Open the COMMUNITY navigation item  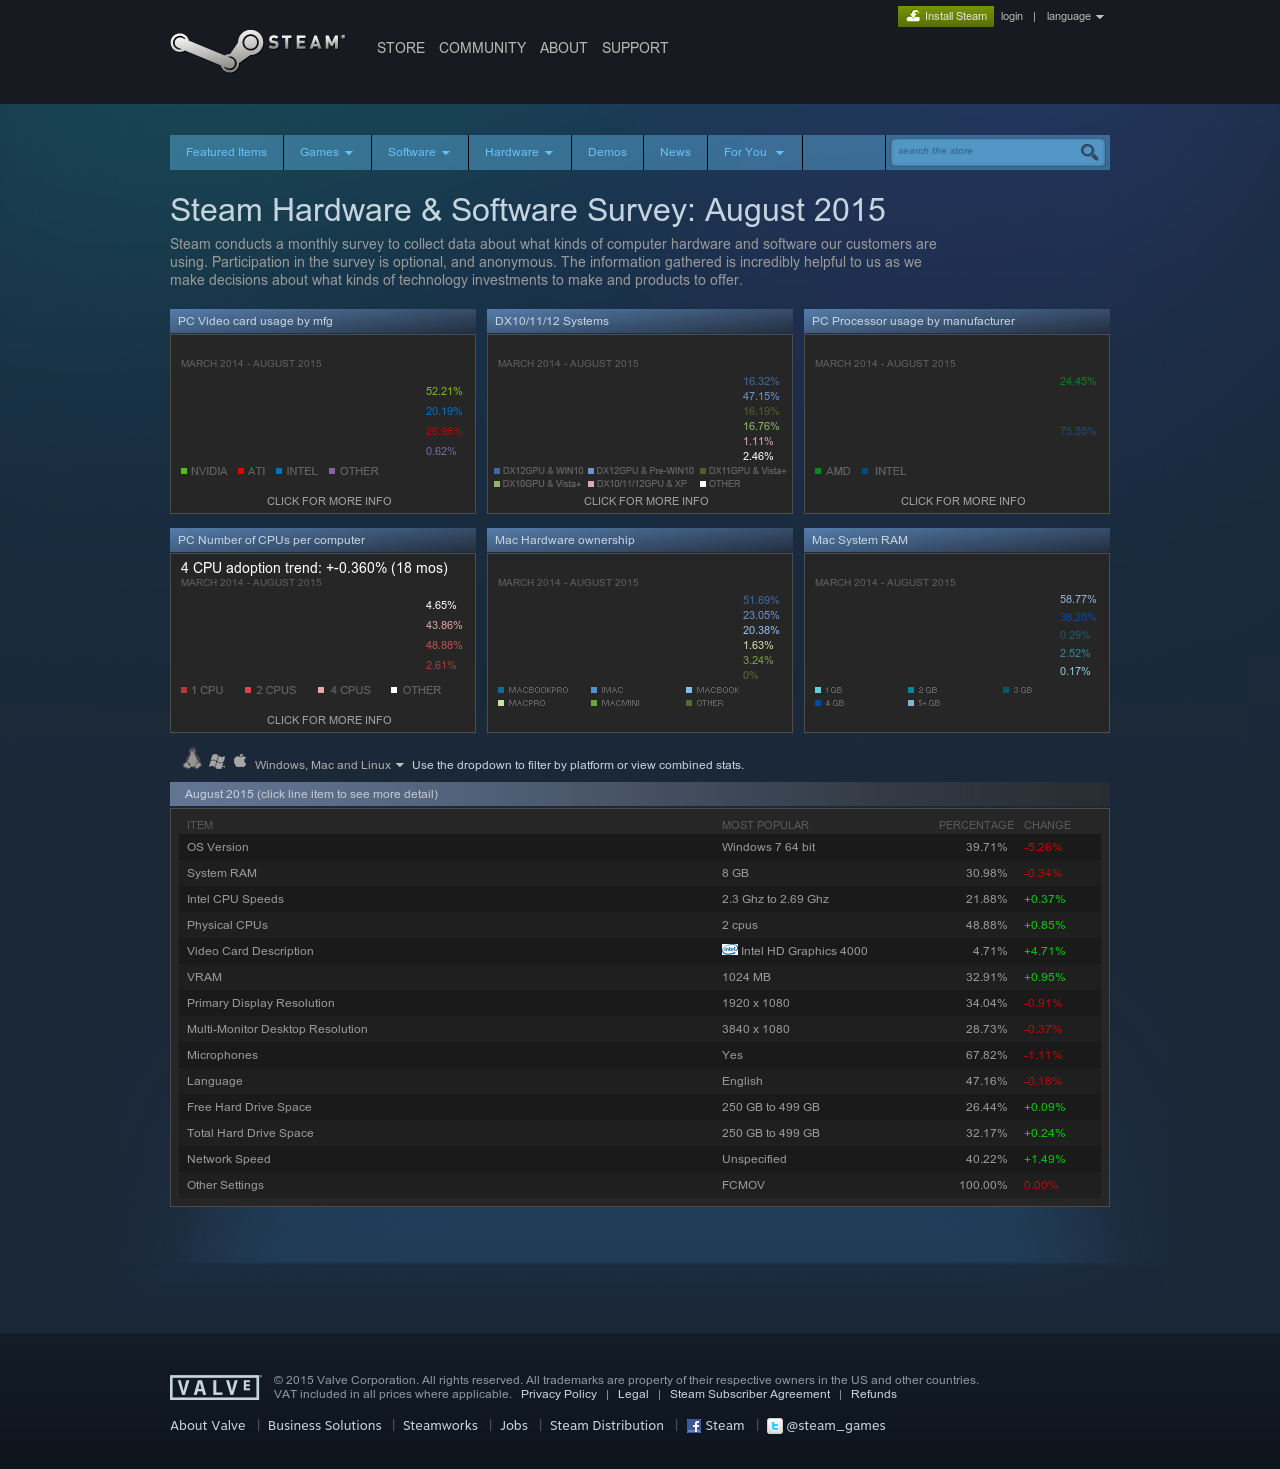(482, 48)
